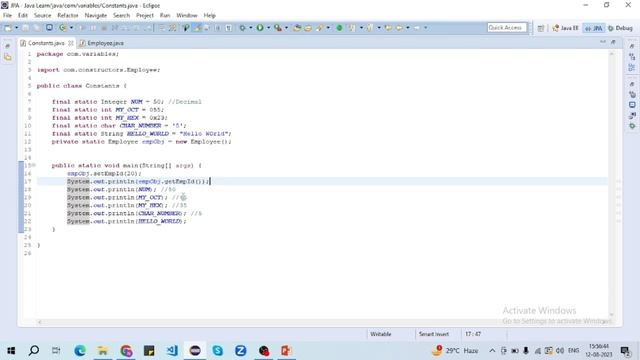Maximize the editor area
The image size is (640, 360).
(613, 42)
